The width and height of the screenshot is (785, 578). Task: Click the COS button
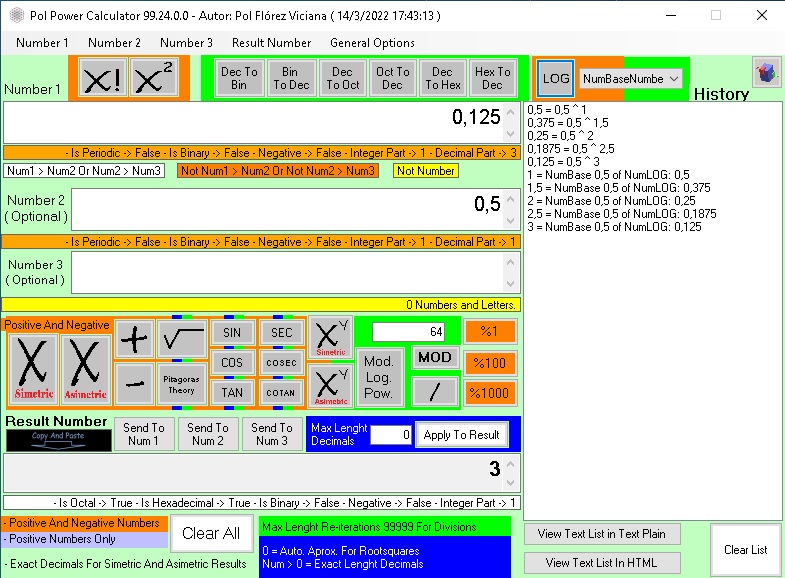232,363
